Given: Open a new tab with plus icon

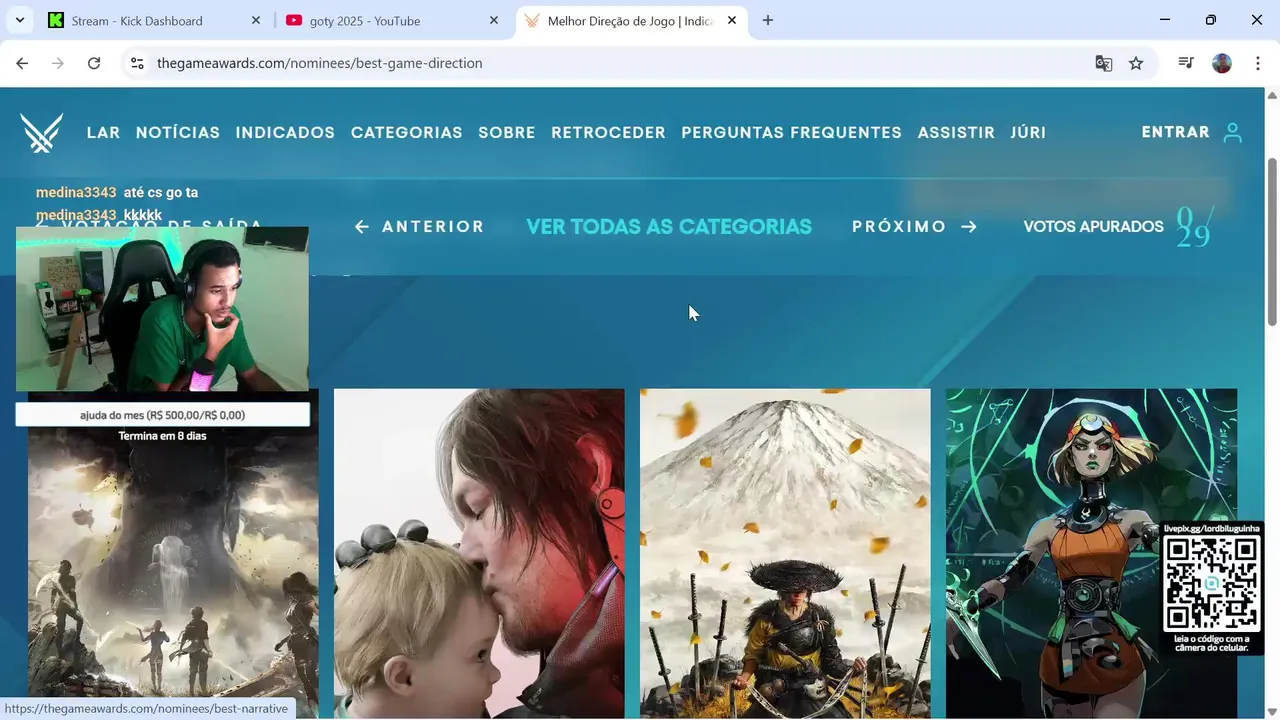Looking at the screenshot, I should pos(768,20).
